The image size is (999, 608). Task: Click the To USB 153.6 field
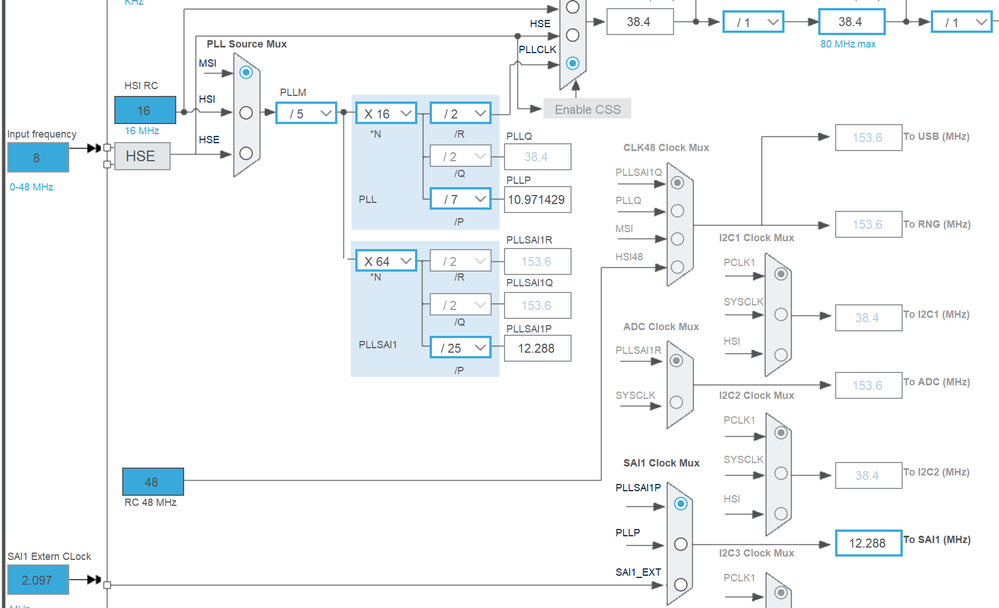coord(868,138)
